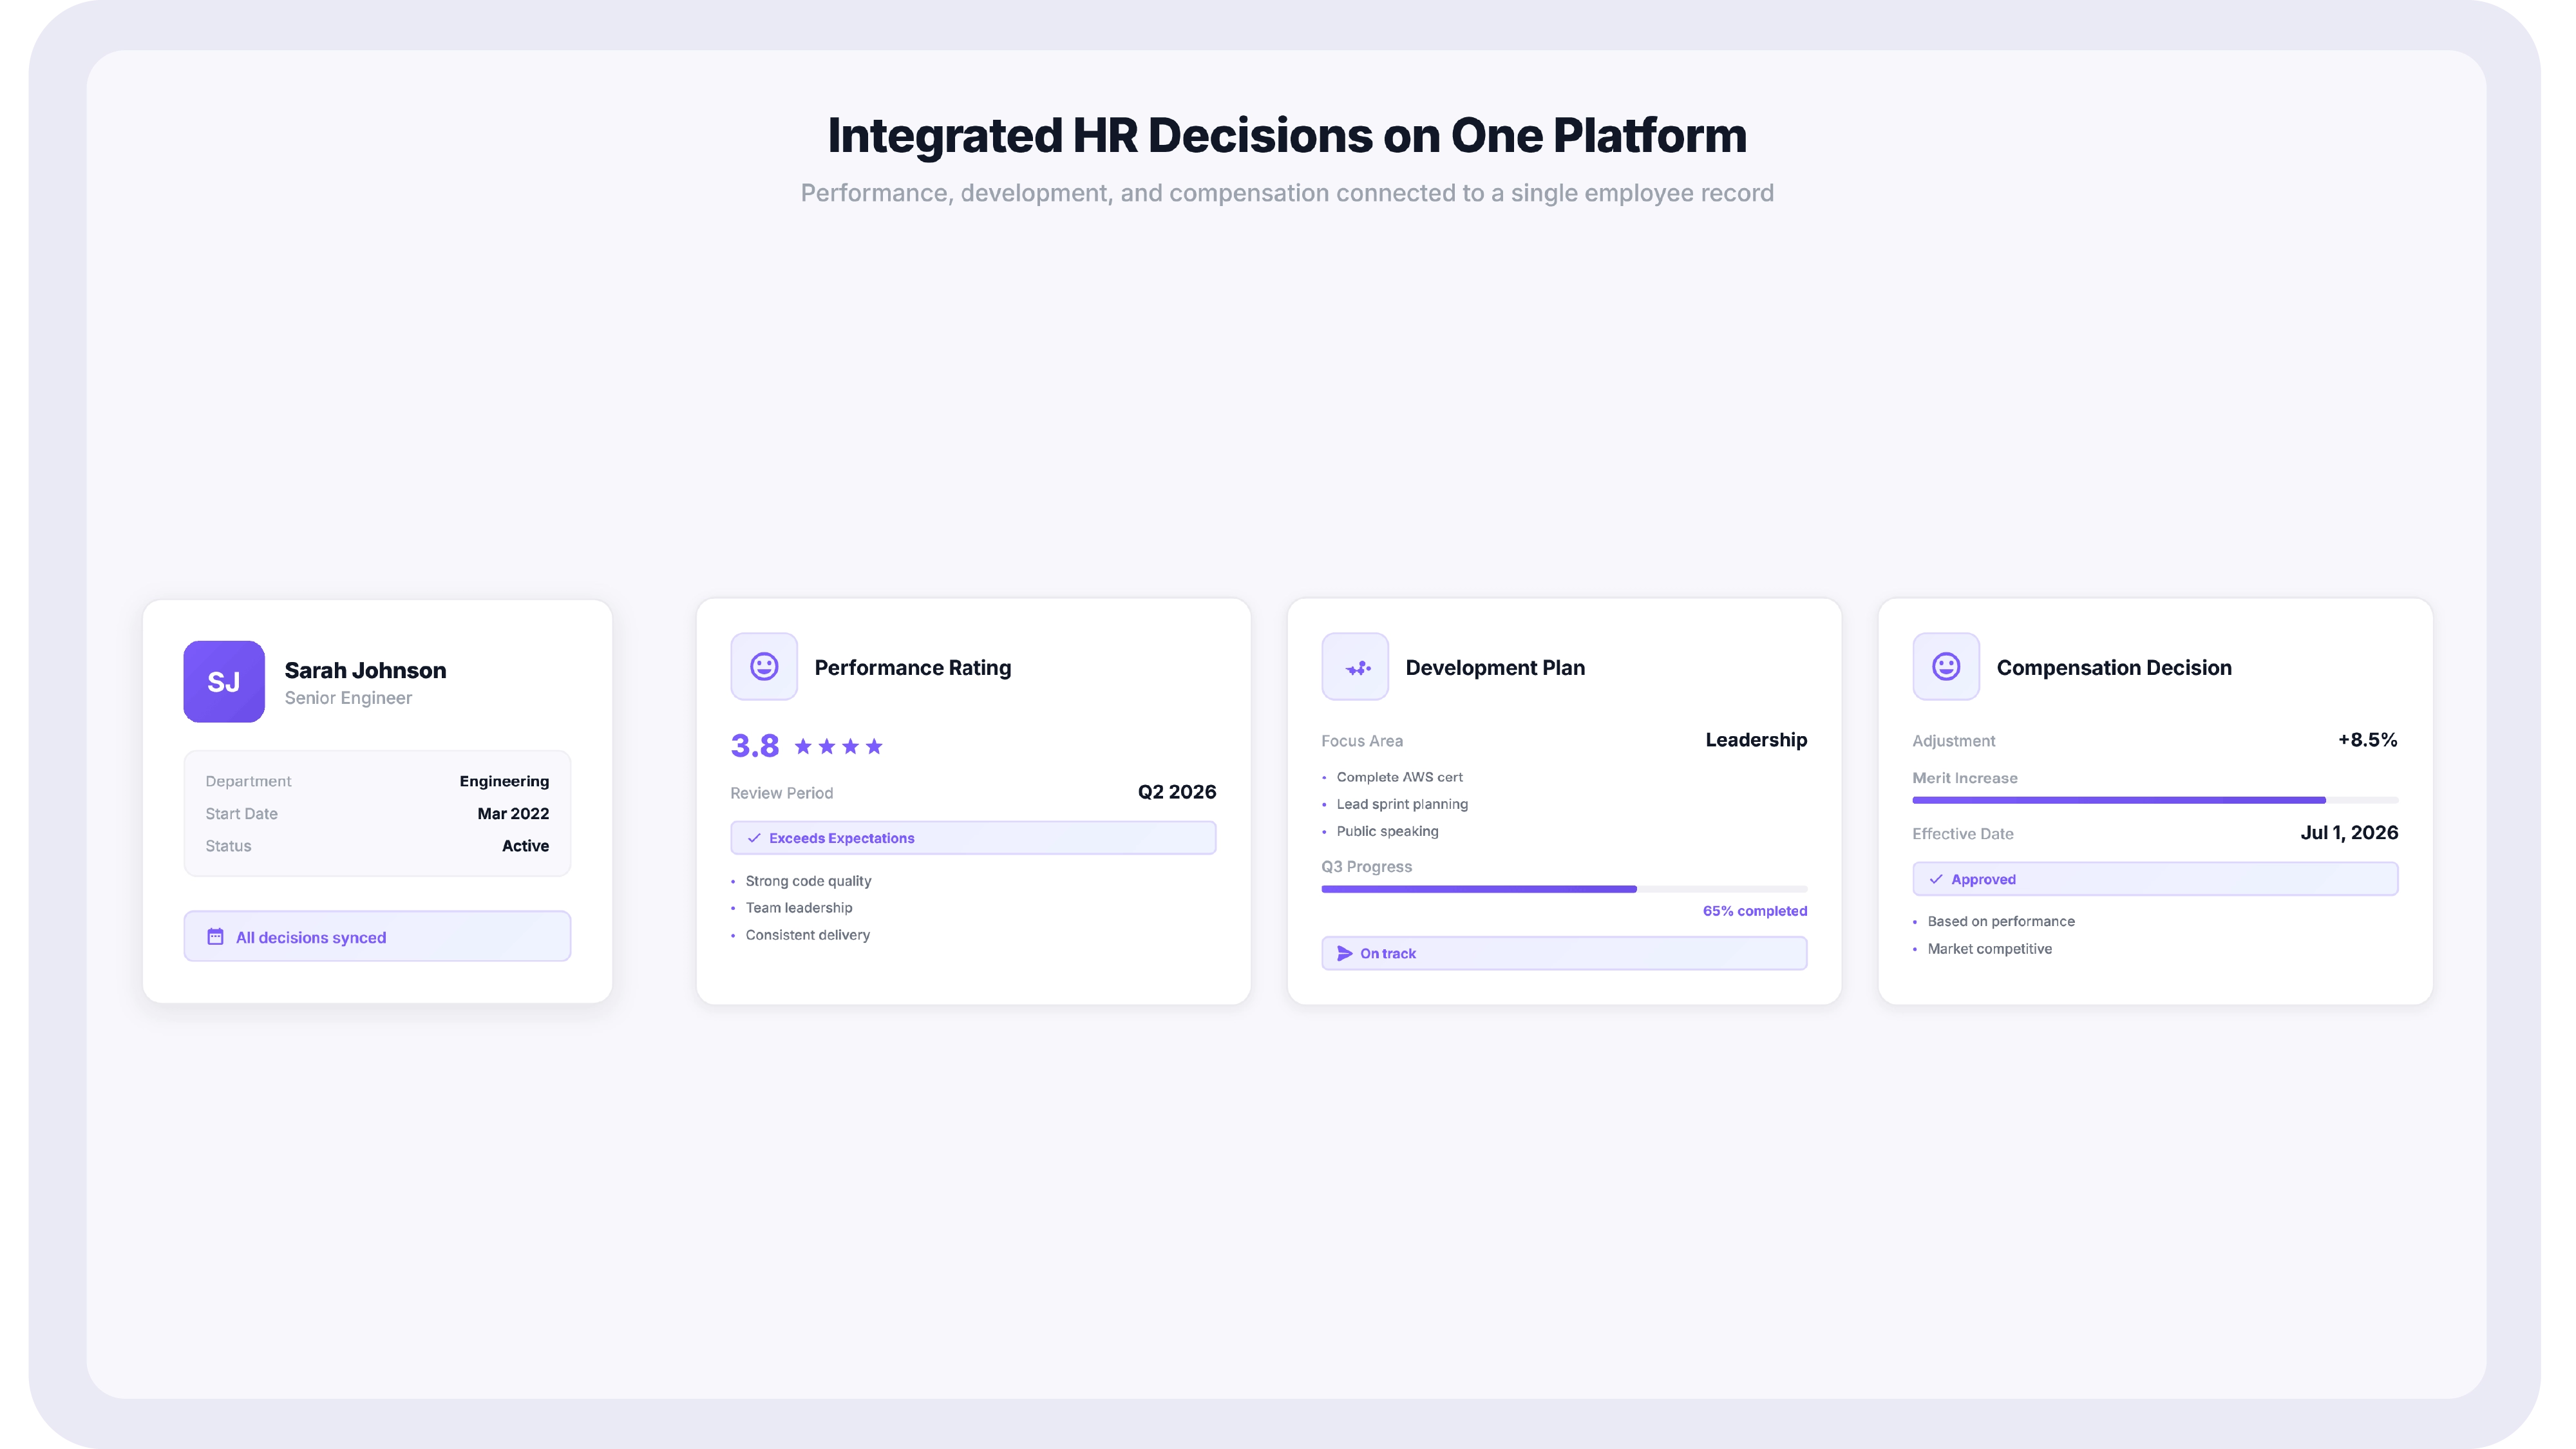Click the Q3 Progress label
The image size is (2576, 1449).
[1366, 867]
